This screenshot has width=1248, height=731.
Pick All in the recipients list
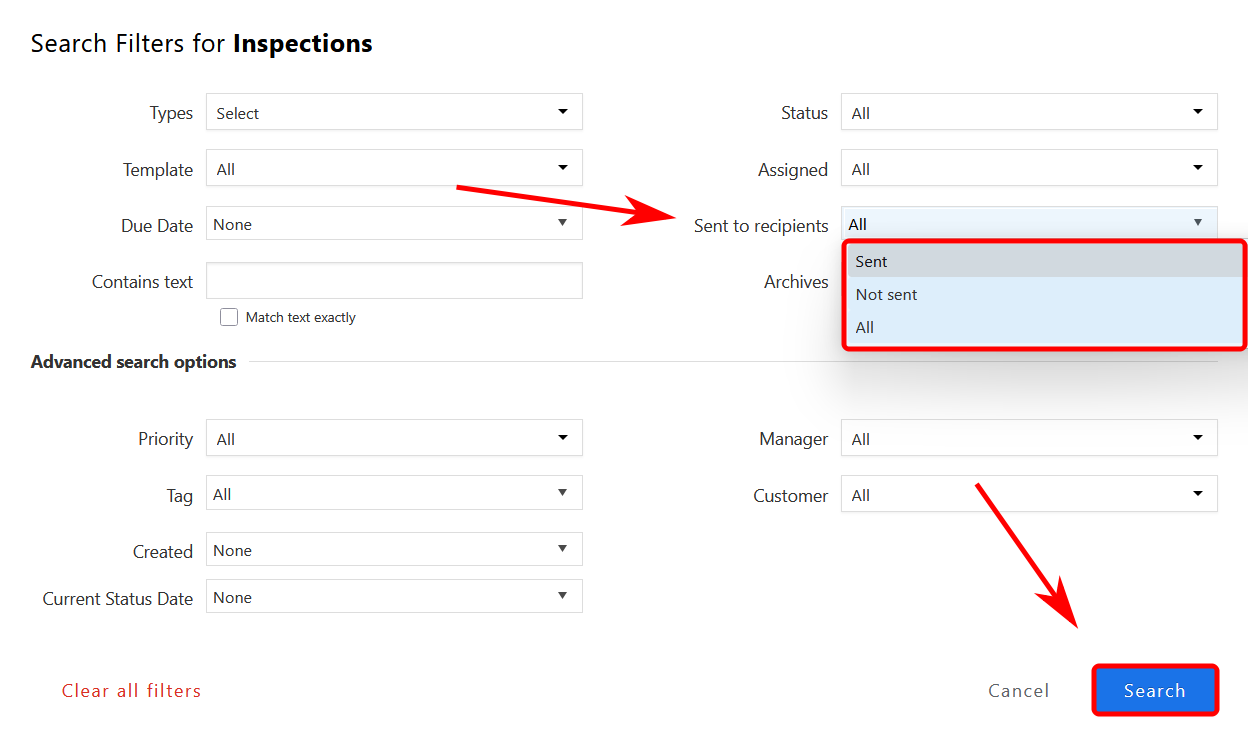pyautogui.click(x=1044, y=327)
